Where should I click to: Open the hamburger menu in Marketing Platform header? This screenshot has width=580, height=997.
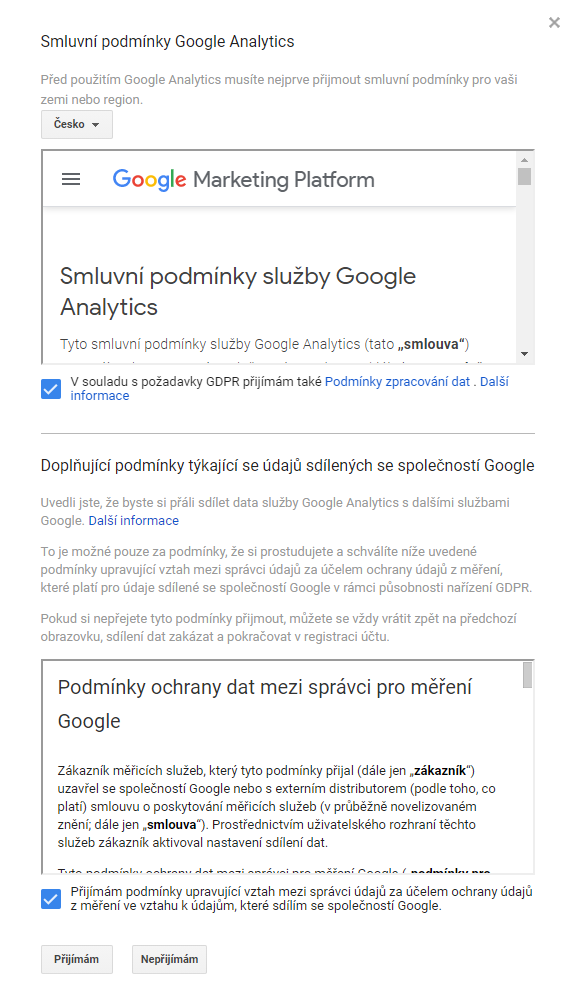[71, 179]
